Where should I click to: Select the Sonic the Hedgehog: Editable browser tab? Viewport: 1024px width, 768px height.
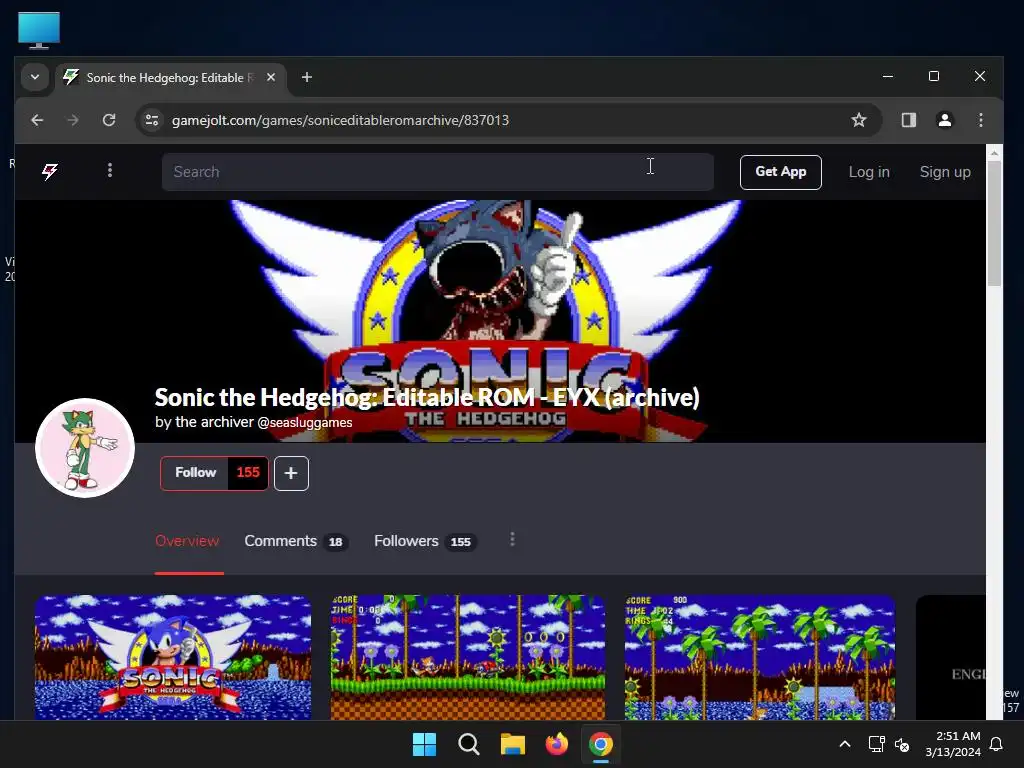170,78
